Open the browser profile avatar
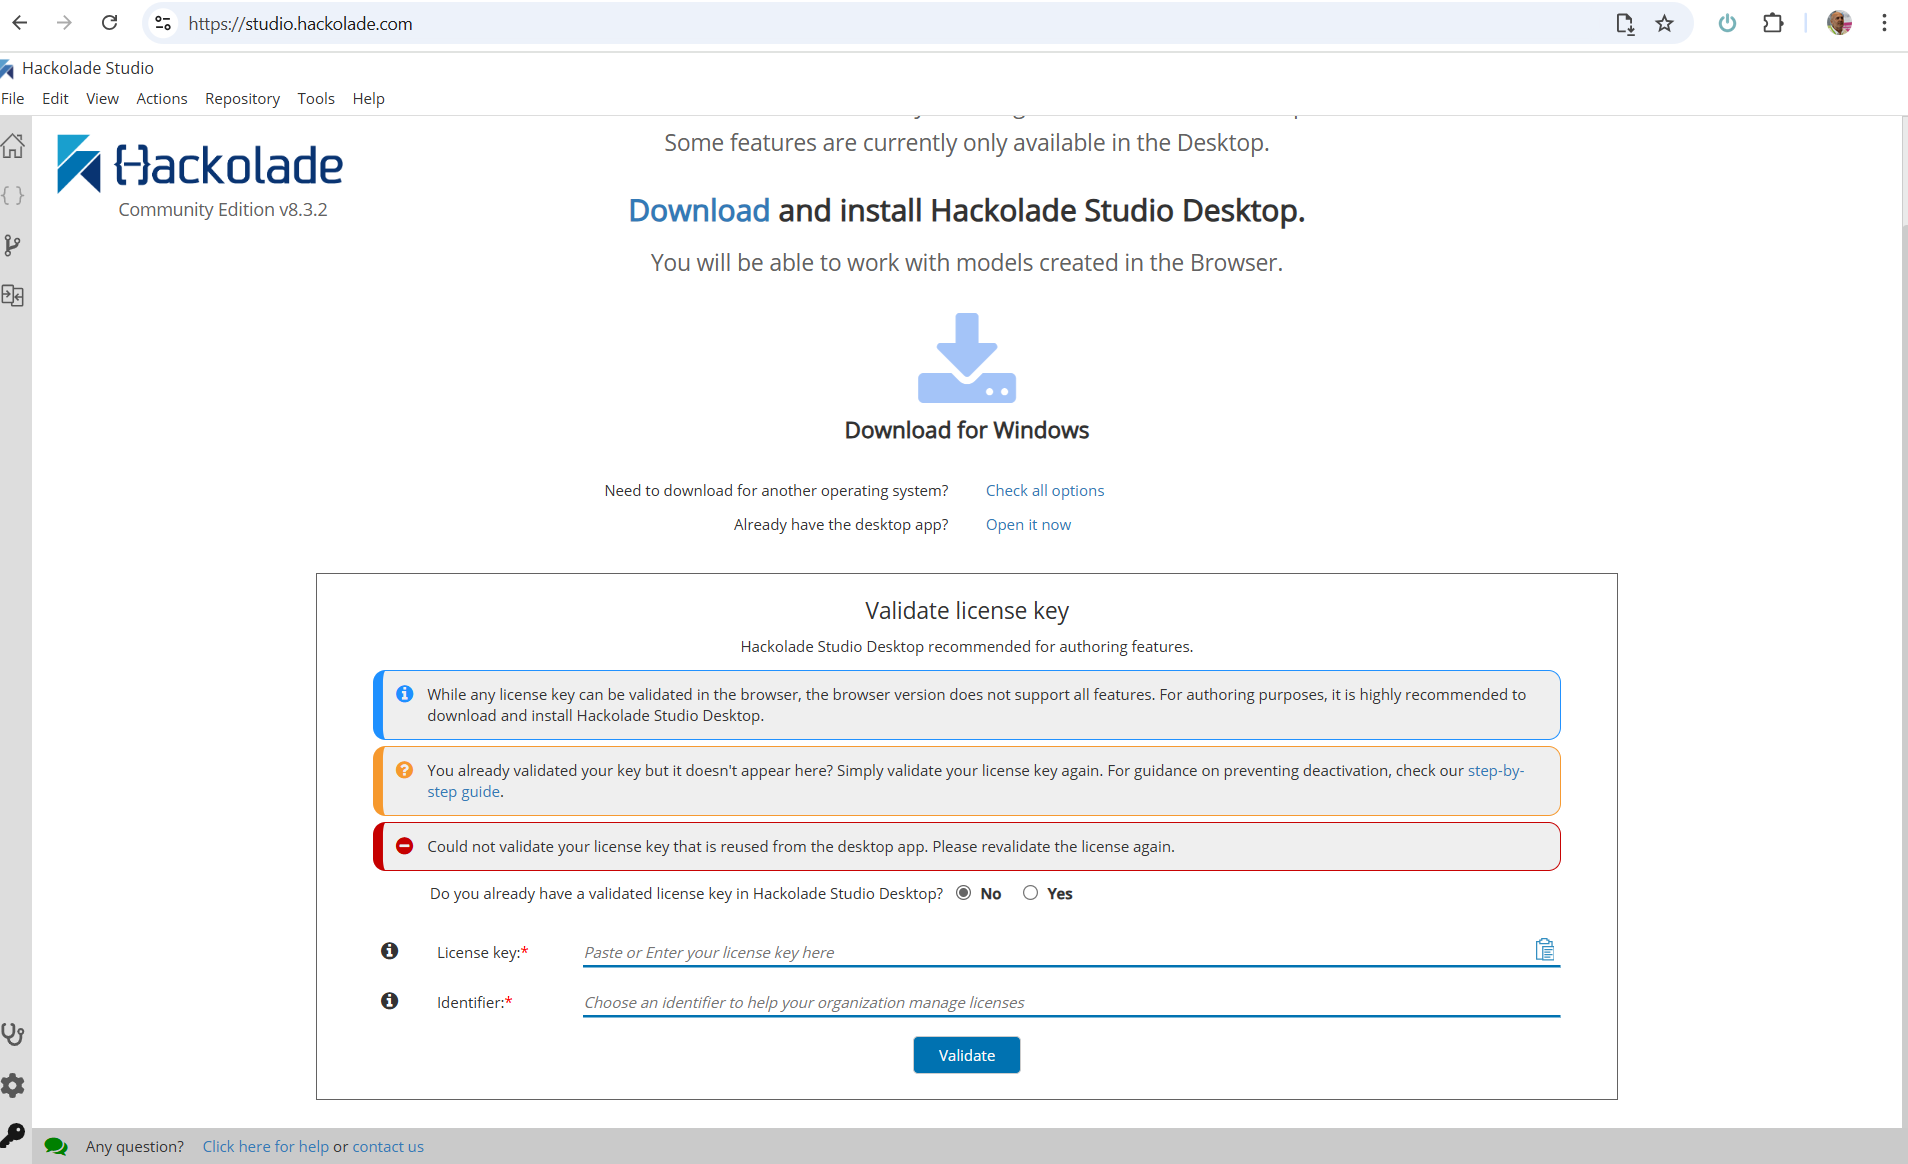1908x1164 pixels. (1840, 23)
